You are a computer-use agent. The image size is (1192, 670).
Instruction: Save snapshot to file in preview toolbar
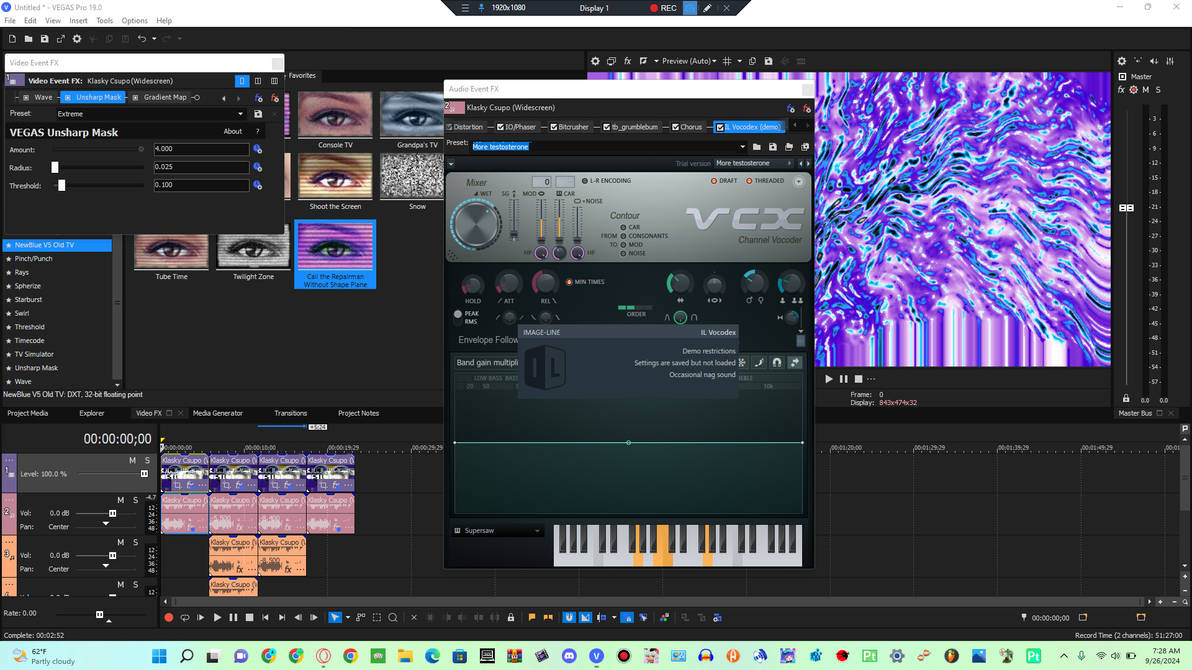(769, 61)
